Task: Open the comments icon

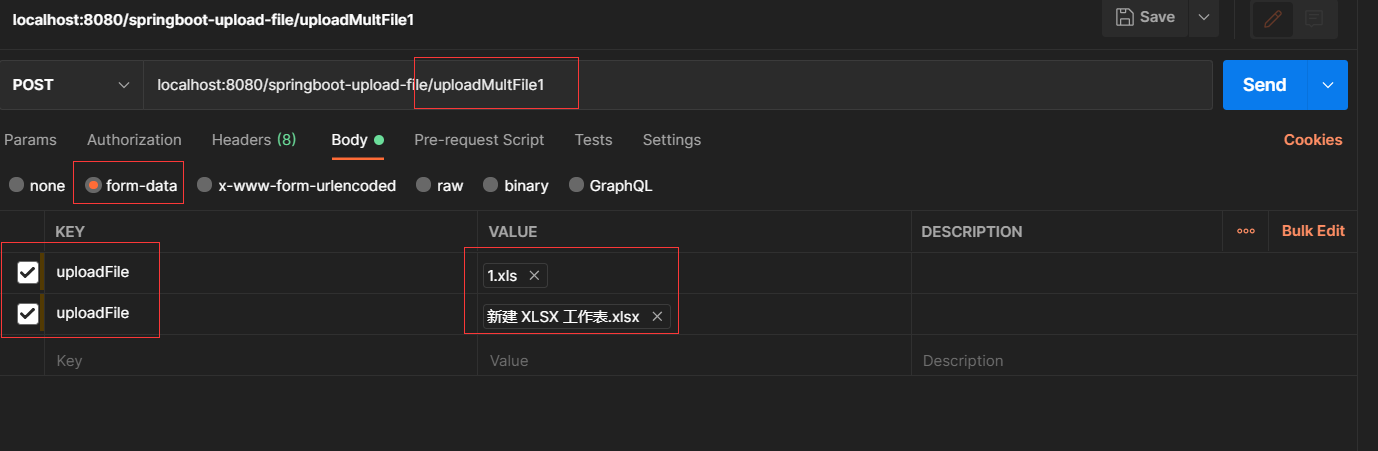Action: pyautogui.click(x=1314, y=18)
